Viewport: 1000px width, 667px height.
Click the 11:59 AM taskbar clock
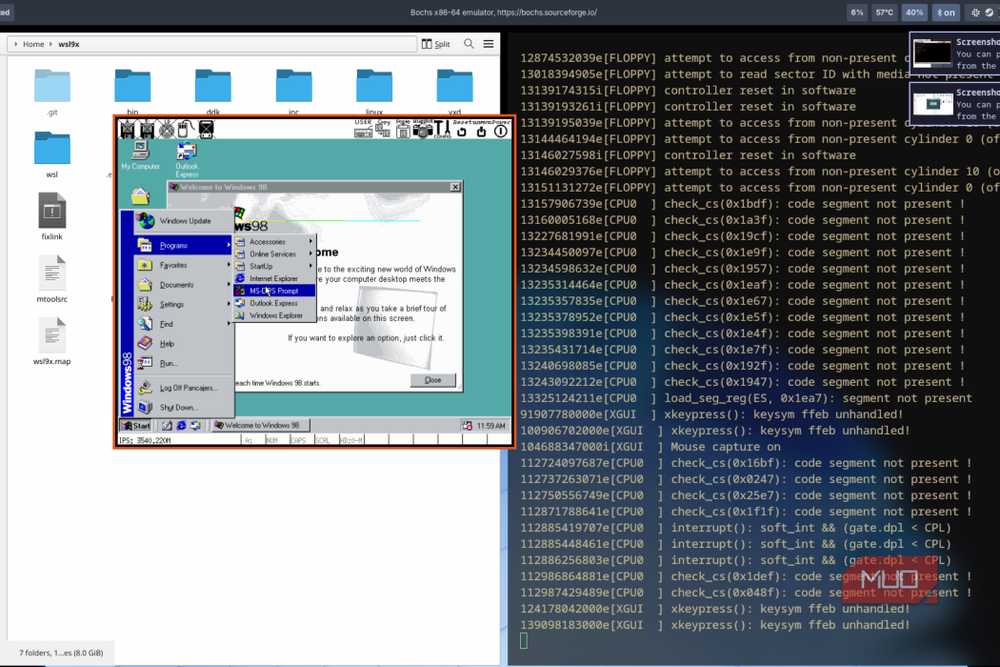click(491, 426)
